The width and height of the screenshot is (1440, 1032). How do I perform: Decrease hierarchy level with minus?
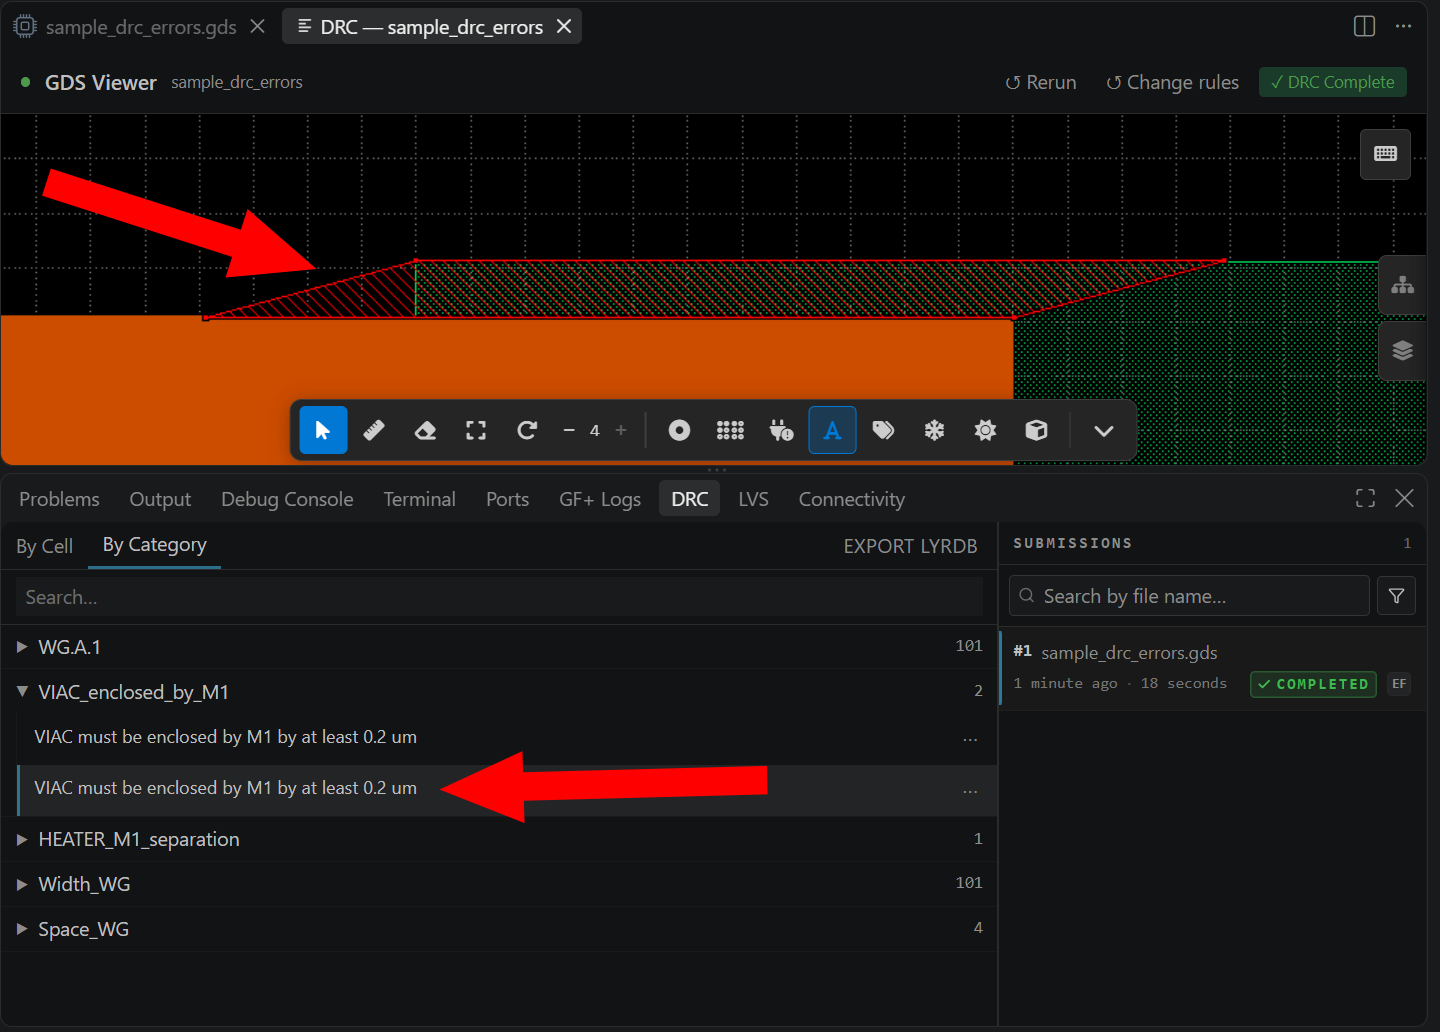569,430
